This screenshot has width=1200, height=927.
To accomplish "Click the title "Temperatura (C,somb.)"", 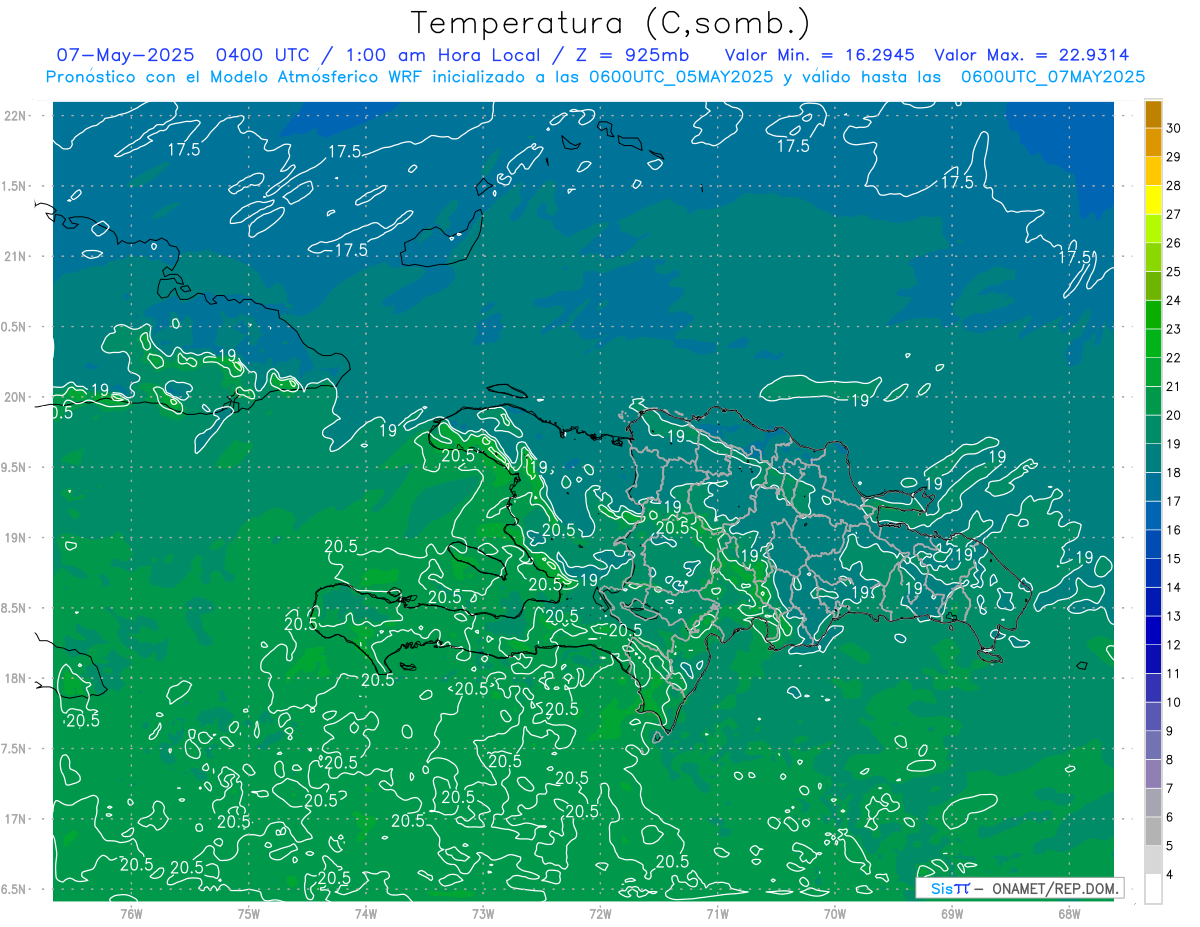I will [611, 23].
